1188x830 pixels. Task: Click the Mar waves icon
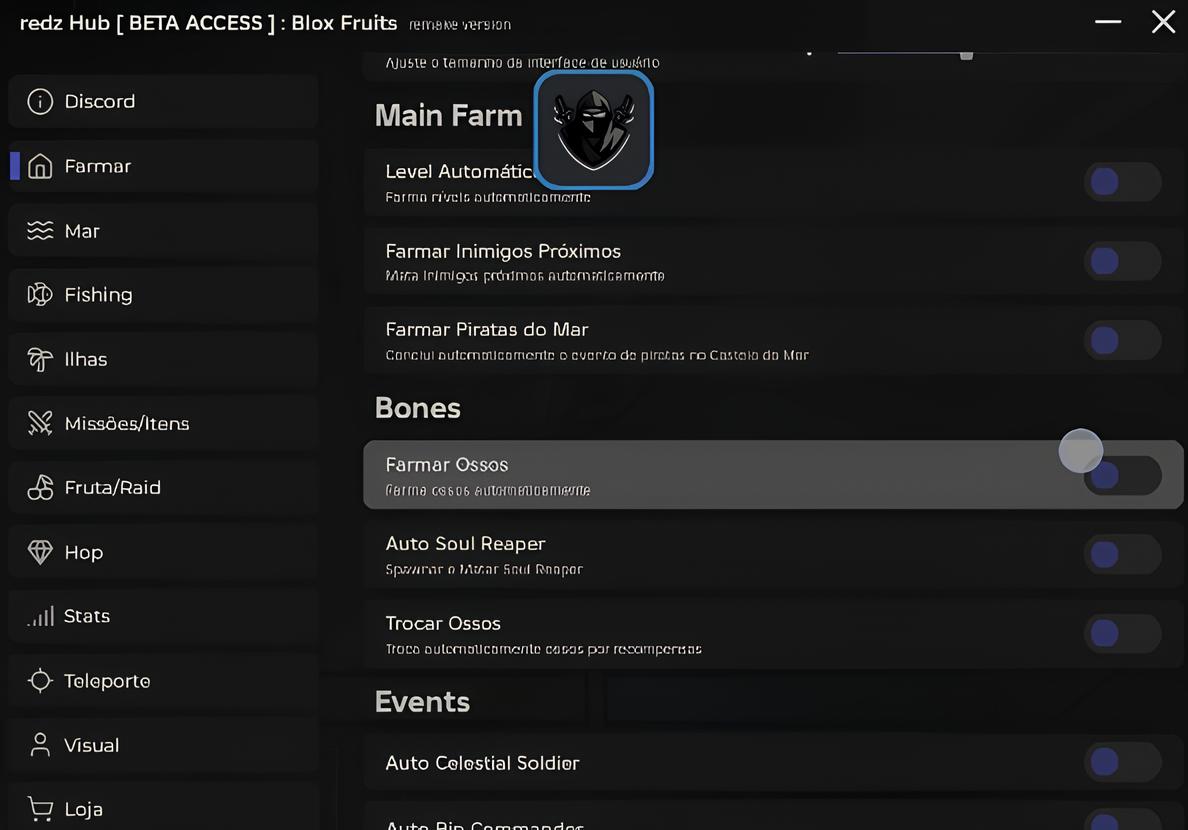pos(40,230)
